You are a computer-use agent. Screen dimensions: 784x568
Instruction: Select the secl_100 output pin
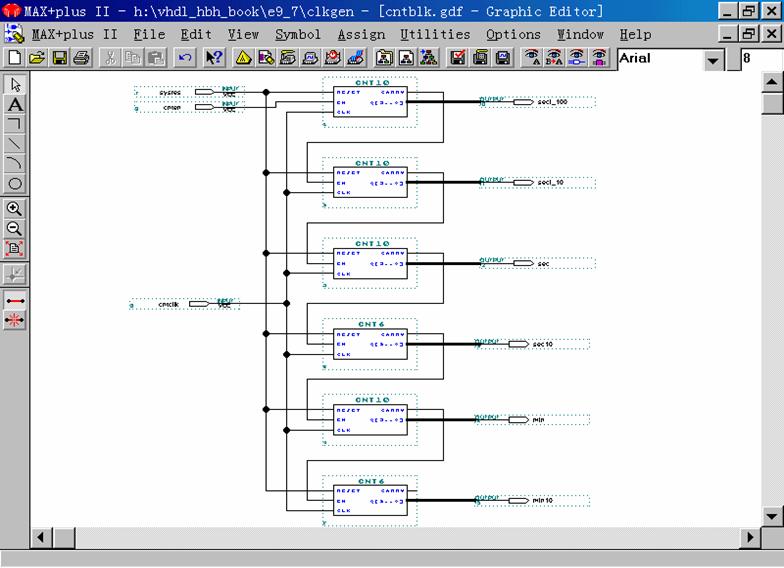click(537, 102)
